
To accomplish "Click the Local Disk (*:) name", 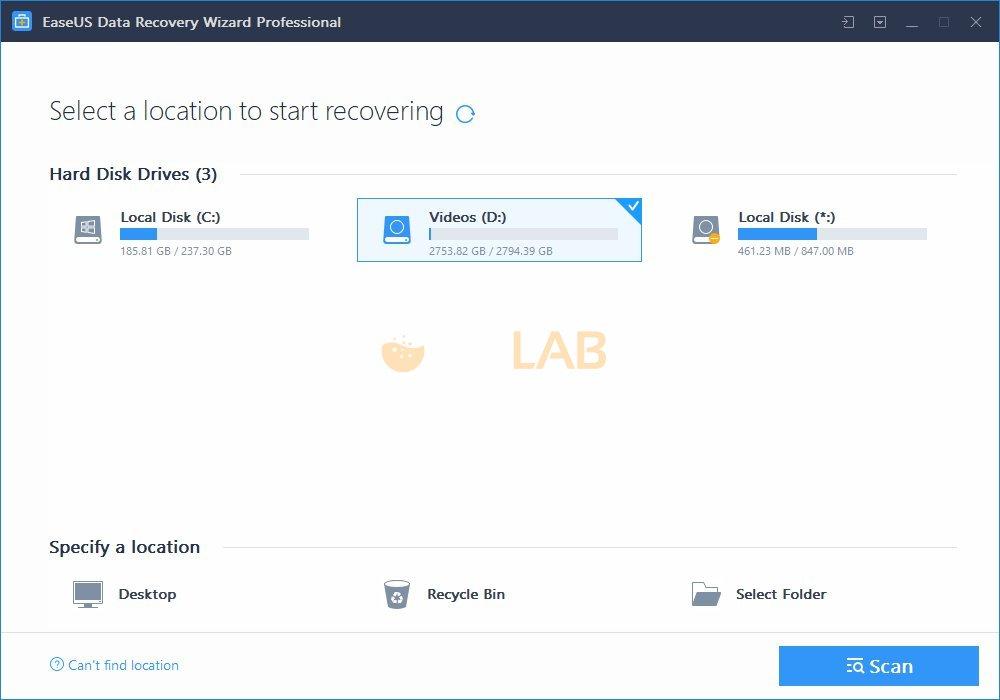I will [x=787, y=217].
